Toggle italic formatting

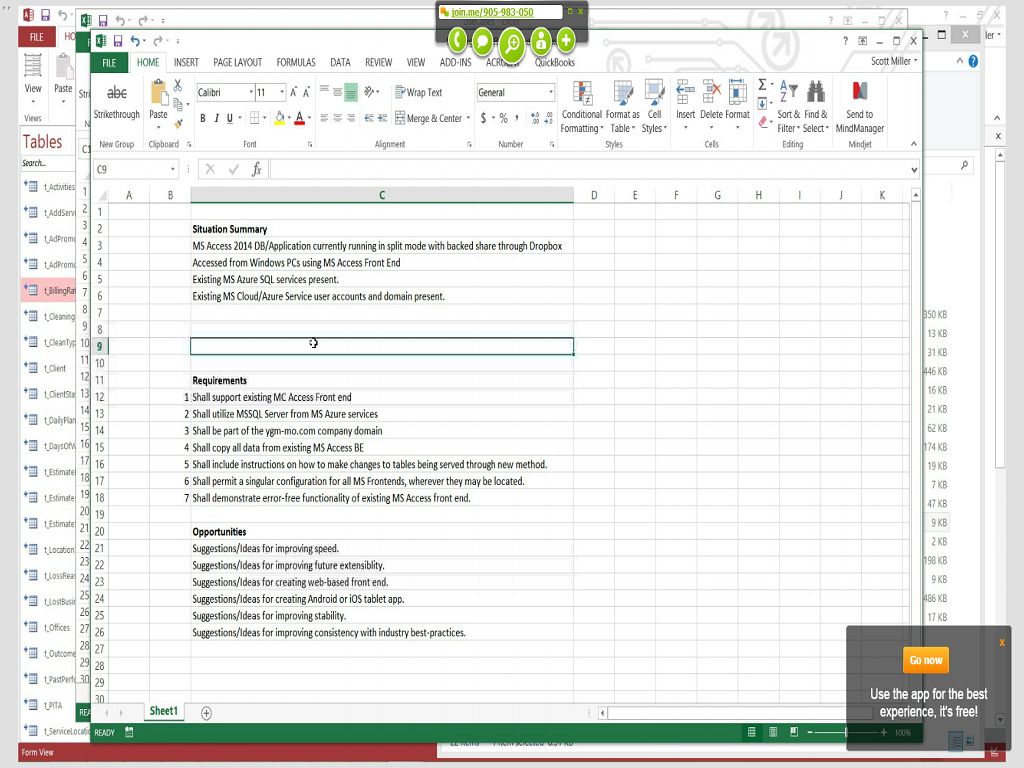[216, 118]
